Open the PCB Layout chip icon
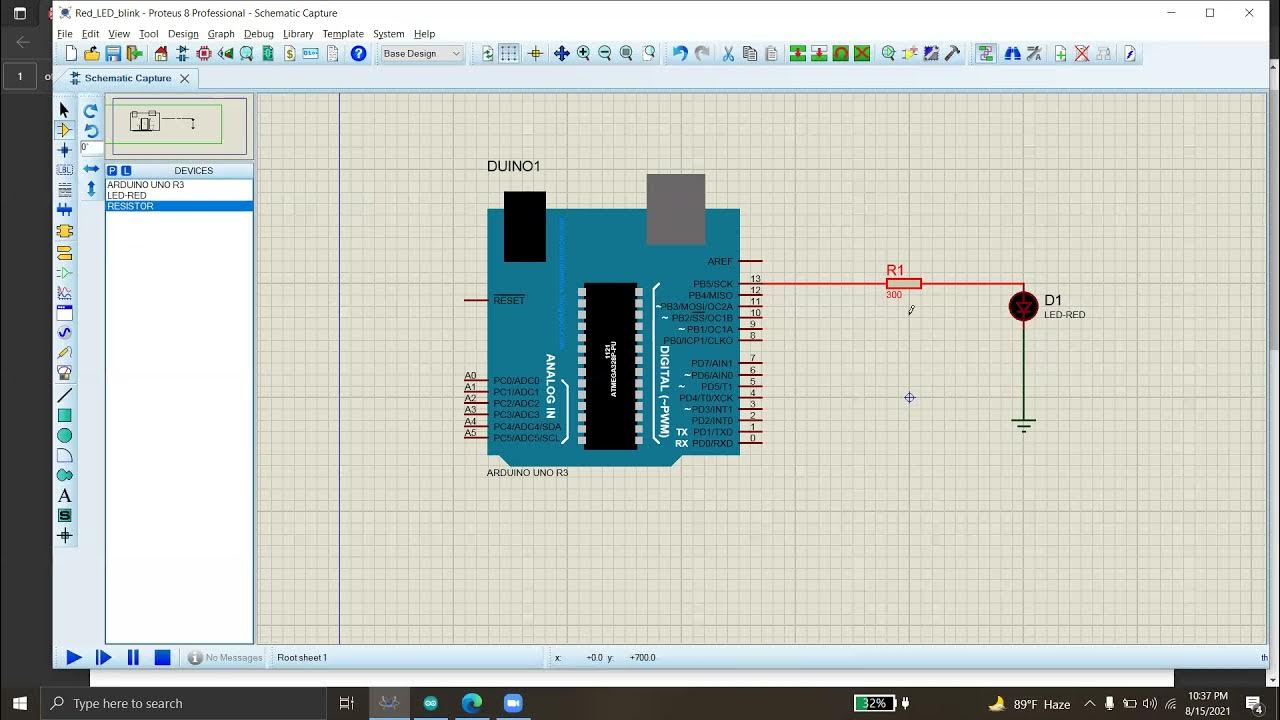This screenshot has height=720, width=1280. 204,54
